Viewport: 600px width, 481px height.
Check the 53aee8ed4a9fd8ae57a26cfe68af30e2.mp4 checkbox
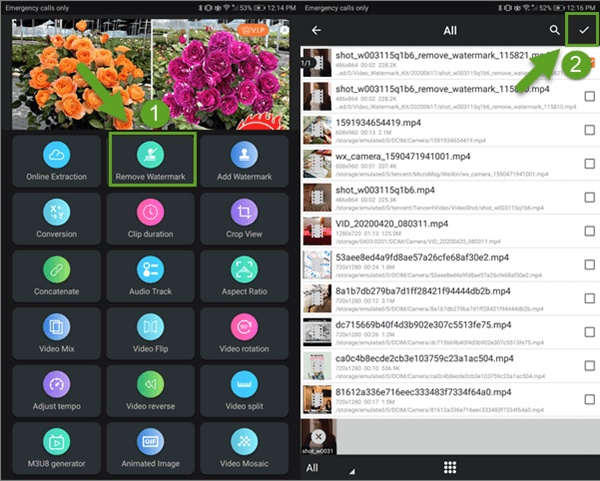coord(590,265)
